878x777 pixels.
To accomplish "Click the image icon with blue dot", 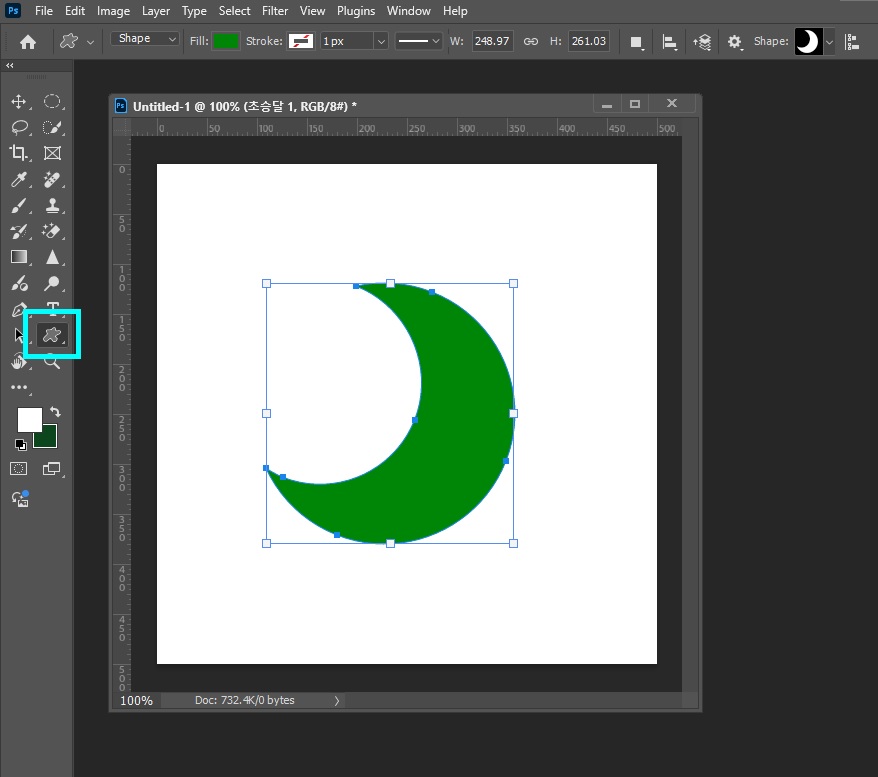I will (x=20, y=498).
